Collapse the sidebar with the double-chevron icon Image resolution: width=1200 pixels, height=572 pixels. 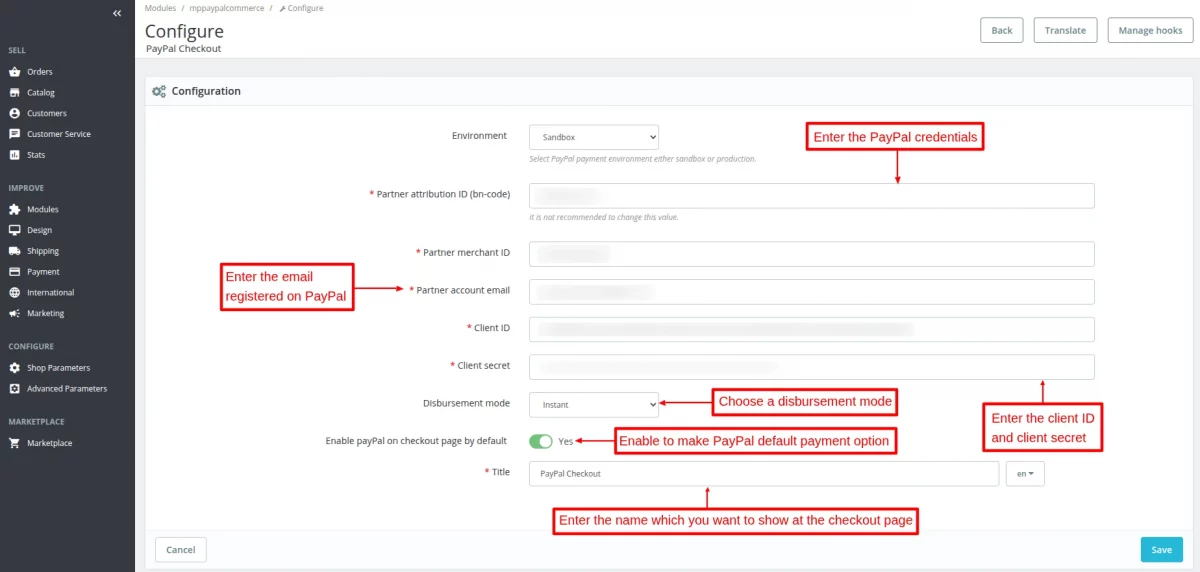coord(117,13)
